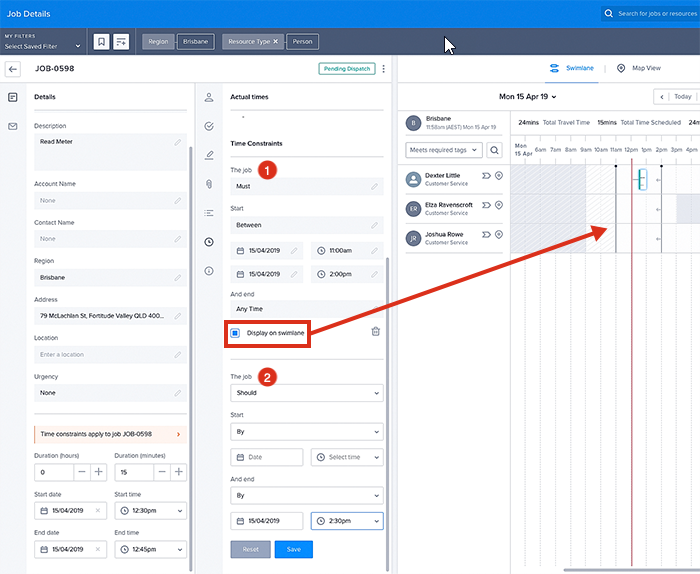Click the Pending Dispatch status badge
700x574 pixels.
[x=347, y=69]
